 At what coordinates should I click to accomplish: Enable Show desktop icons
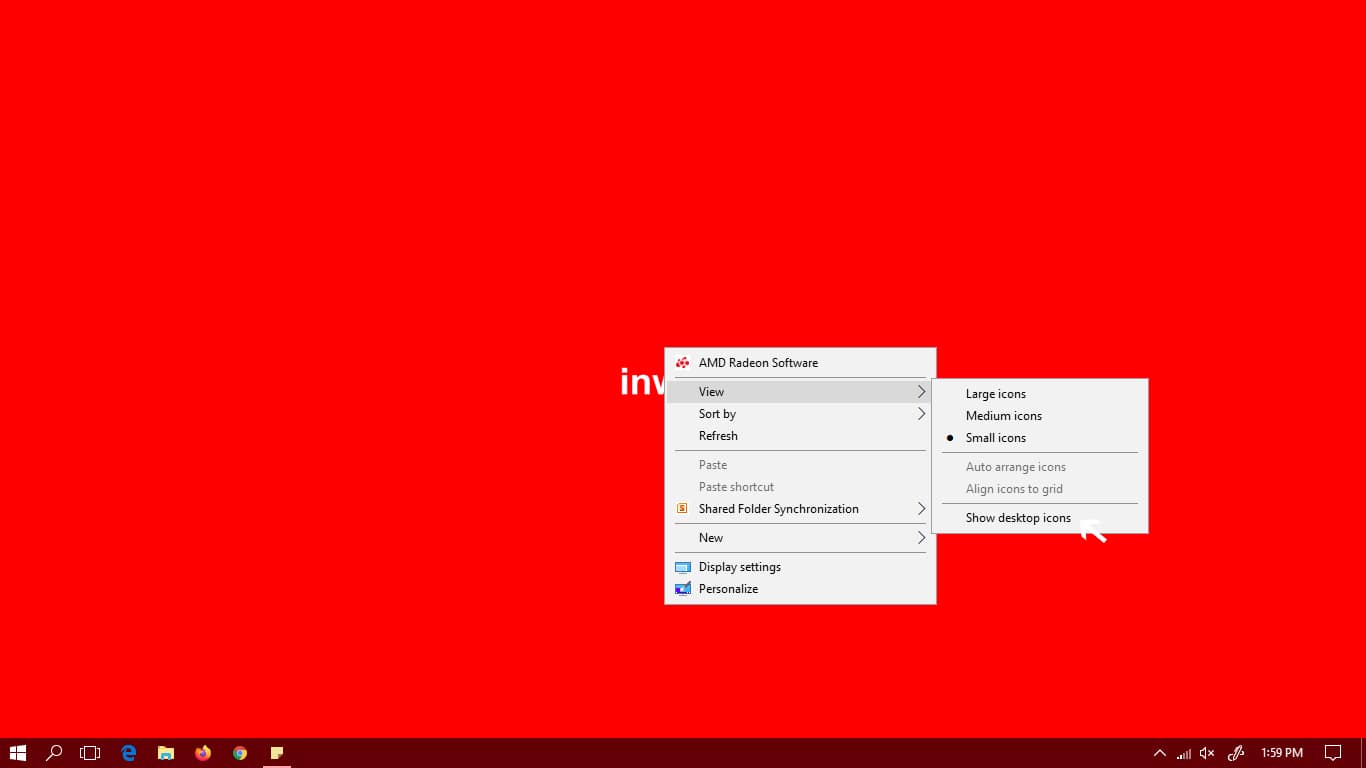(x=1018, y=517)
